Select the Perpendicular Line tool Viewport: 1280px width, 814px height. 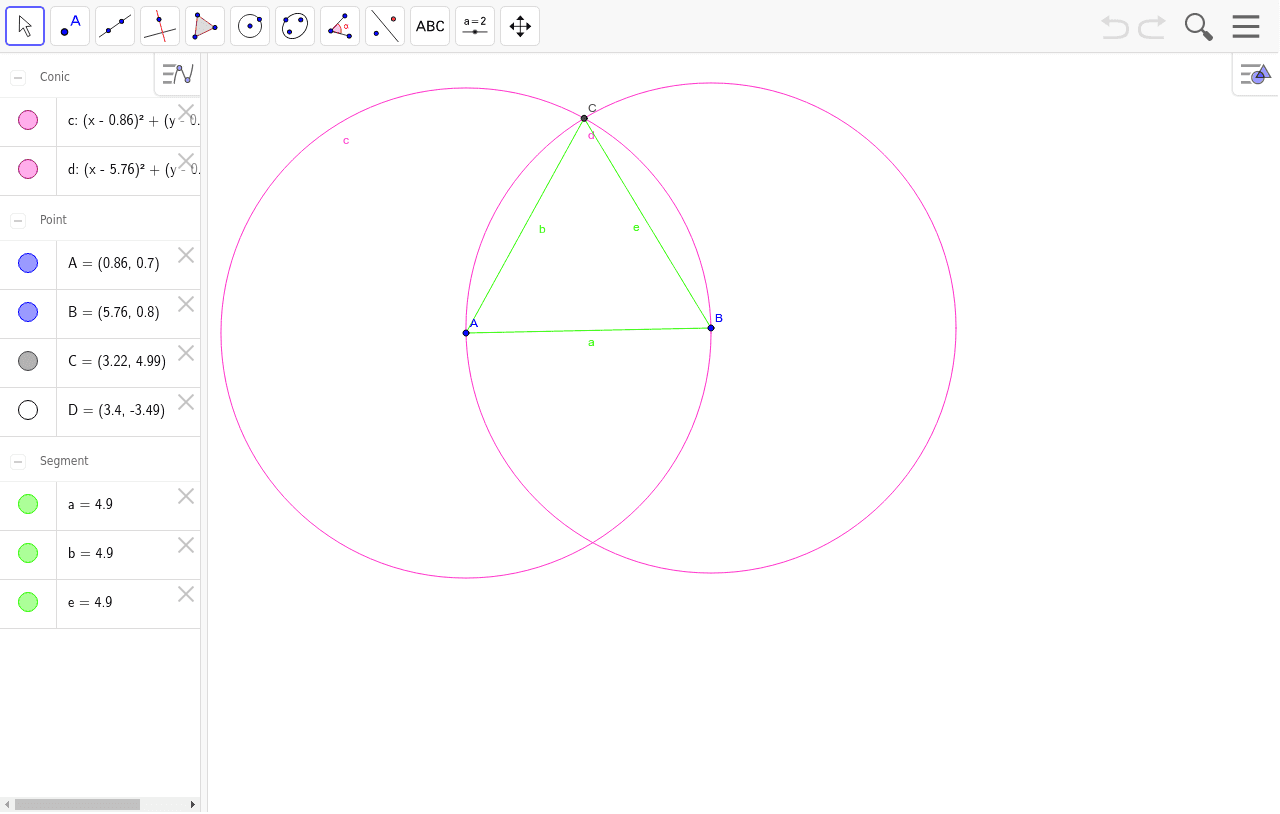point(160,26)
